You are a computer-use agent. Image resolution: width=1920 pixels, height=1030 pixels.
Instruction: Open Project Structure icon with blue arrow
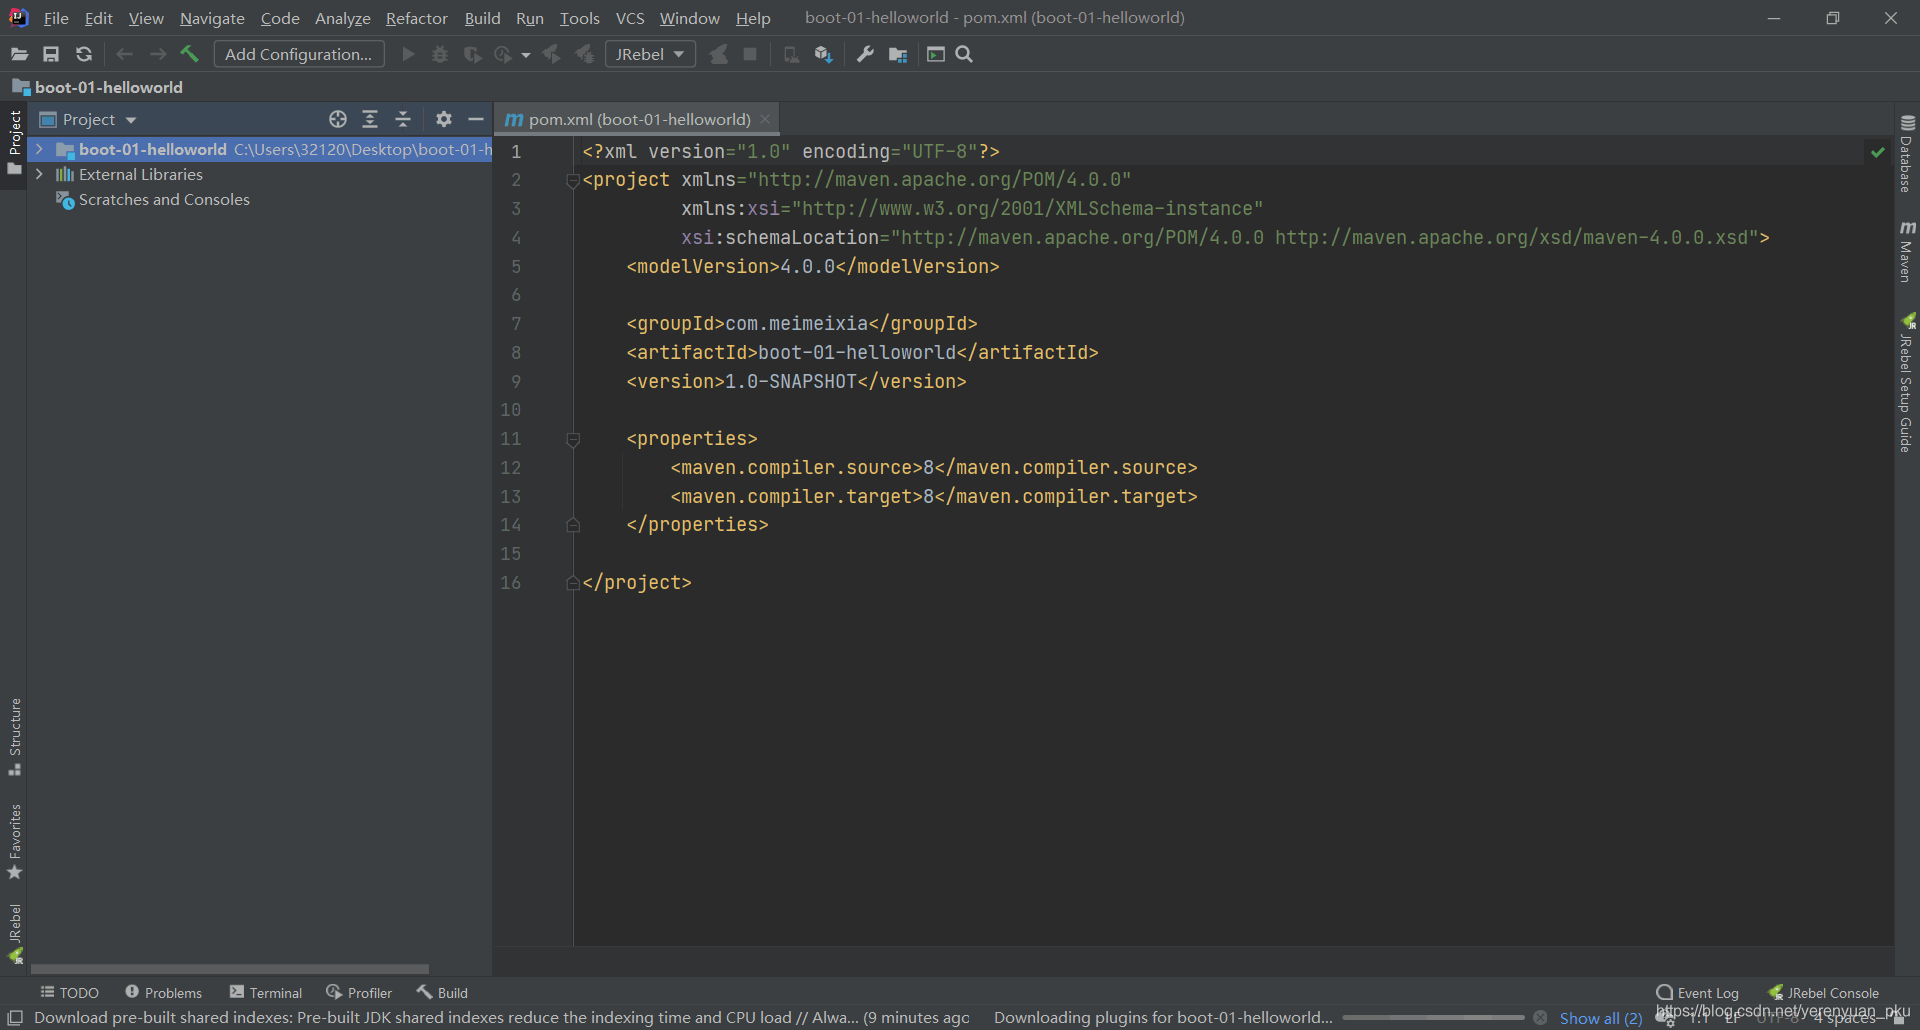(823, 54)
